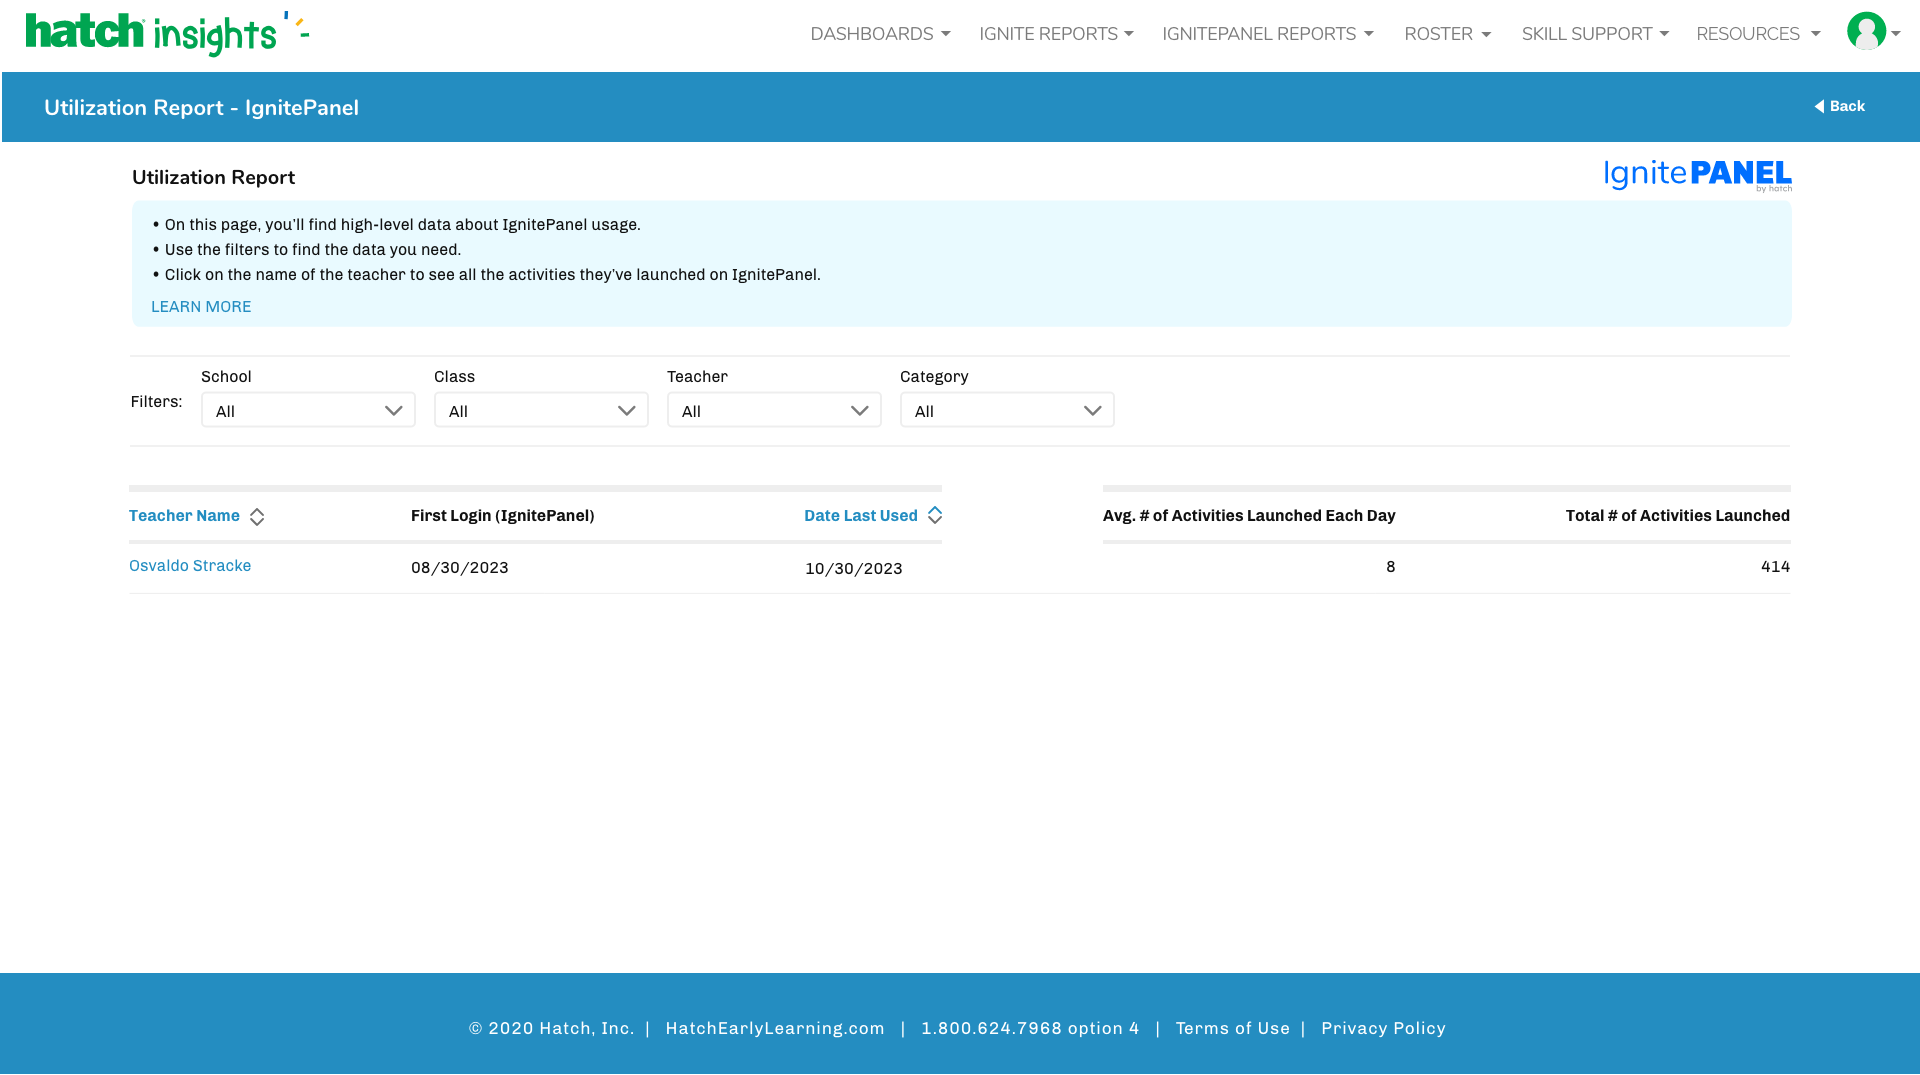Image resolution: width=1920 pixels, height=1075 pixels.
Task: Open Privacy Policy footer link
Action: (x=1383, y=1028)
